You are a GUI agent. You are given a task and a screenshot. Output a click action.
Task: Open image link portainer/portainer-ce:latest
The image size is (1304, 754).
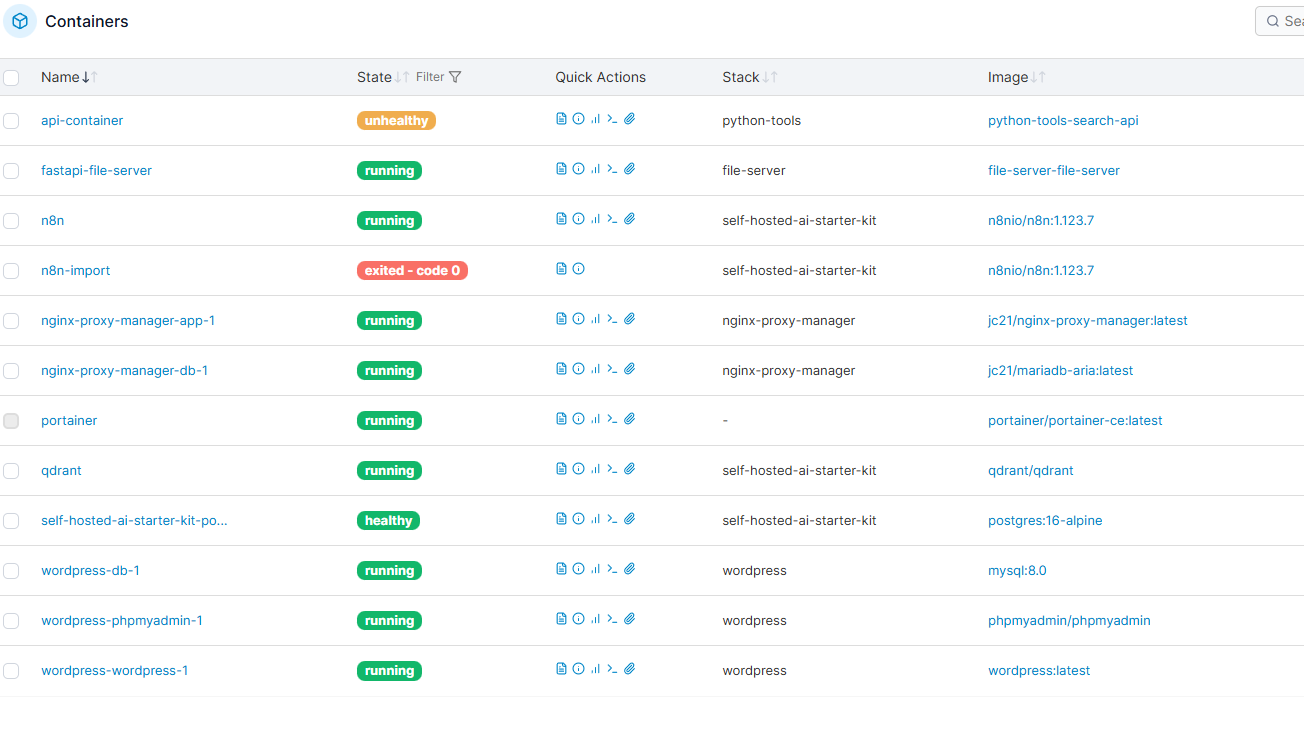click(x=1075, y=421)
